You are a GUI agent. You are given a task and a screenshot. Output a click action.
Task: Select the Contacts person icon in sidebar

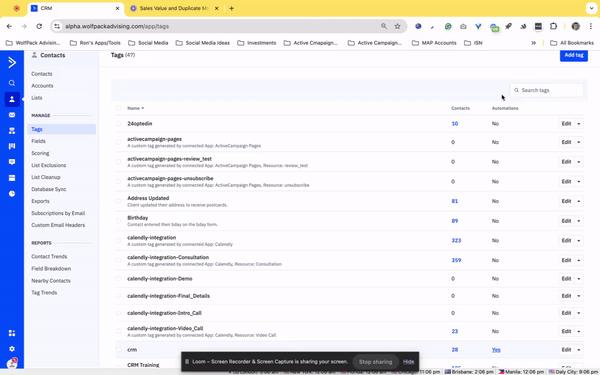click(x=12, y=99)
